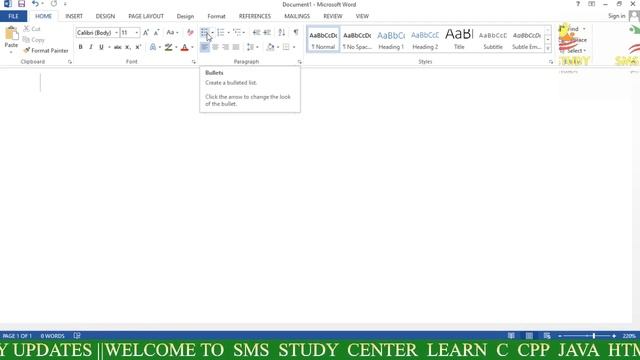Screen dimensions: 640x360
Task: Toggle subscript formatting
Action: pyautogui.click(x=128, y=47)
